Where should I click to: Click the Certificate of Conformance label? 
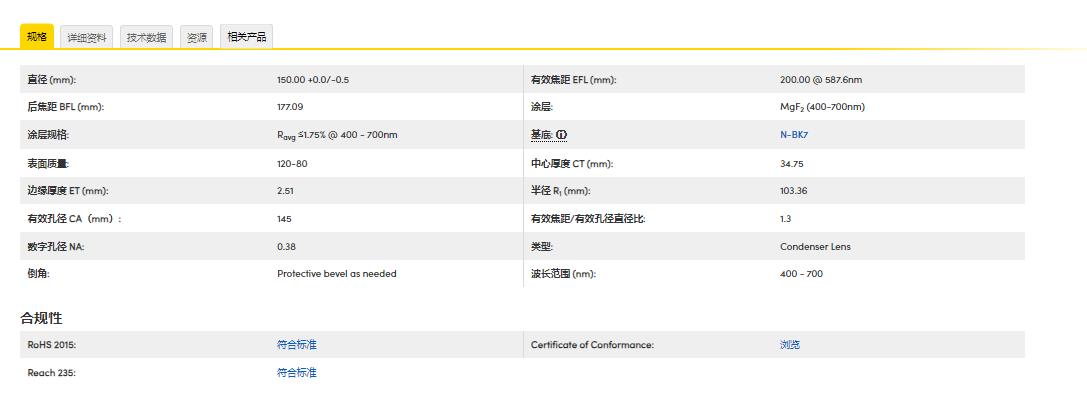[x=592, y=345]
